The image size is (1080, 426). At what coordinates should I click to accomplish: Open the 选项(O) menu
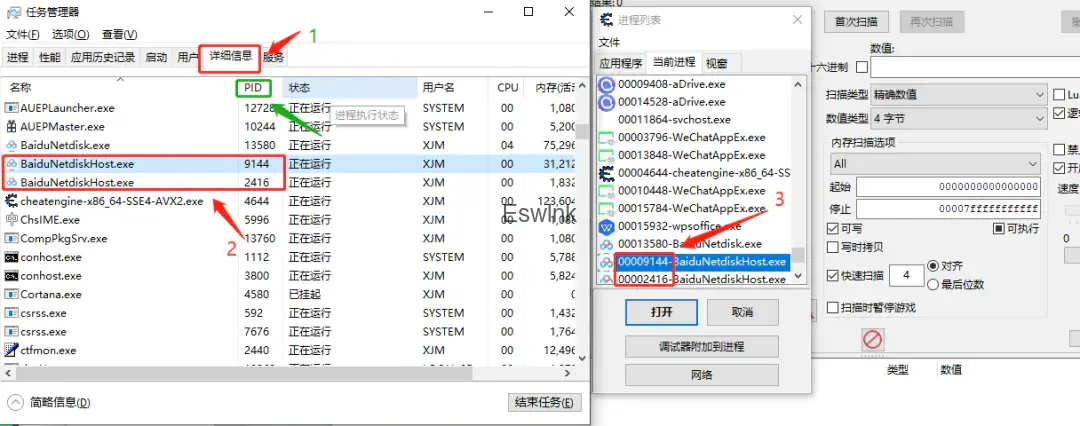point(70,34)
